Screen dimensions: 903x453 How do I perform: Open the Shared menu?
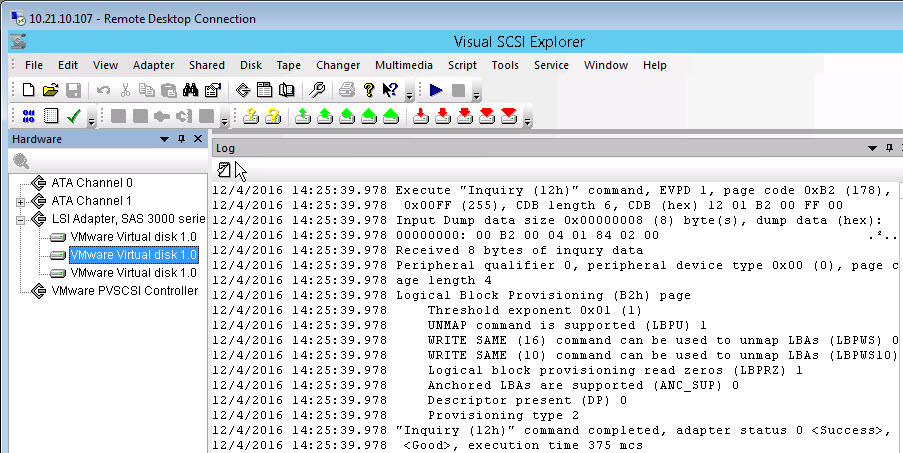207,65
